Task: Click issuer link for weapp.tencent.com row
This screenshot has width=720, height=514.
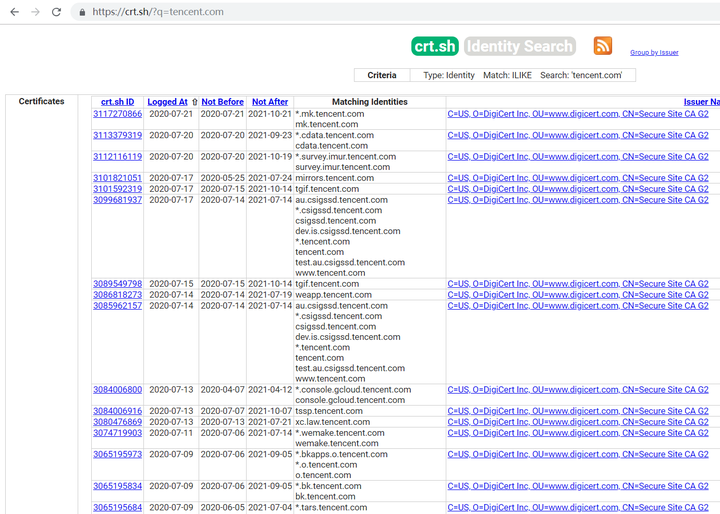Action: tap(578, 295)
